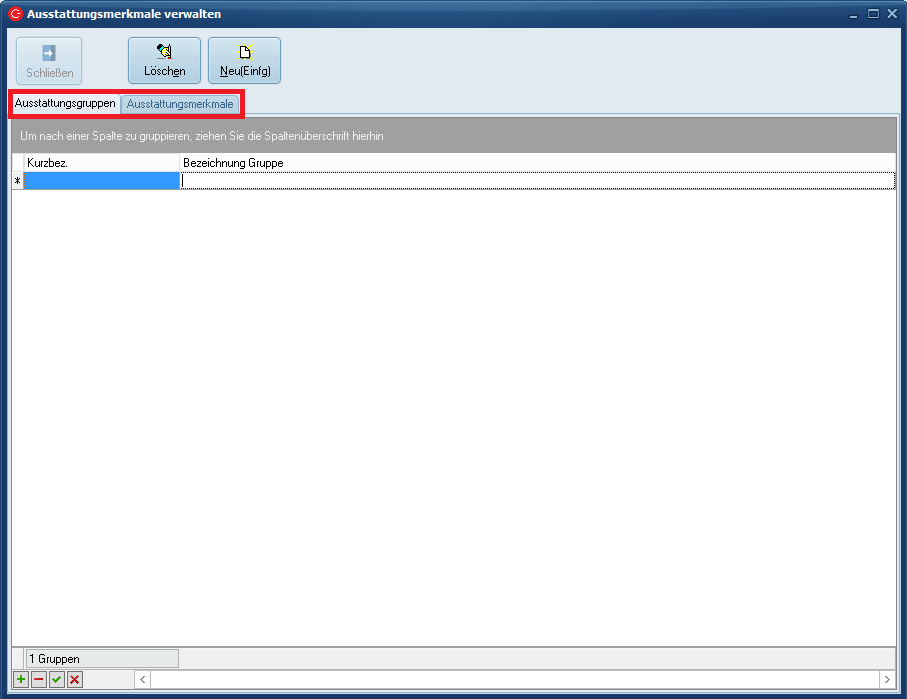Image resolution: width=907 pixels, height=699 pixels.
Task: Click the red minus delete-record icon
Action: click(39, 680)
